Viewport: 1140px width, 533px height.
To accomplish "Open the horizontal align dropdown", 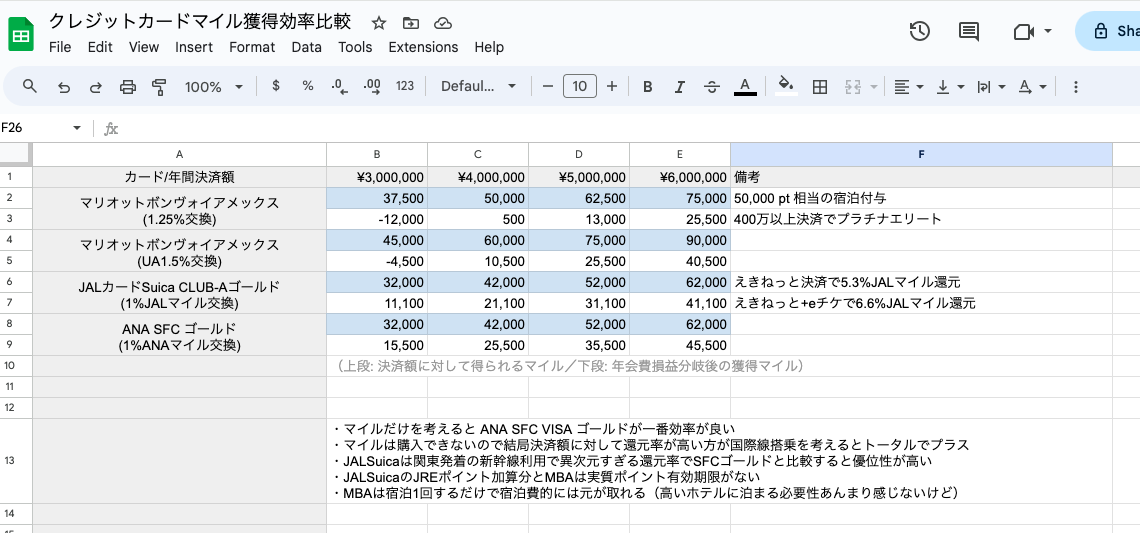I will 908,87.
